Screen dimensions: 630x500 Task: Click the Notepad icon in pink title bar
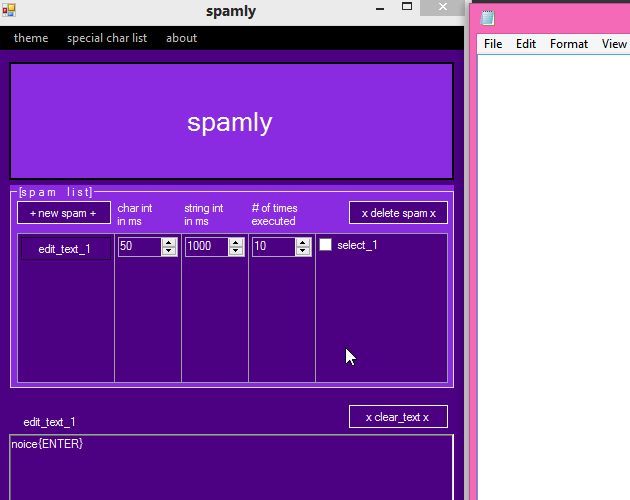[x=487, y=18]
